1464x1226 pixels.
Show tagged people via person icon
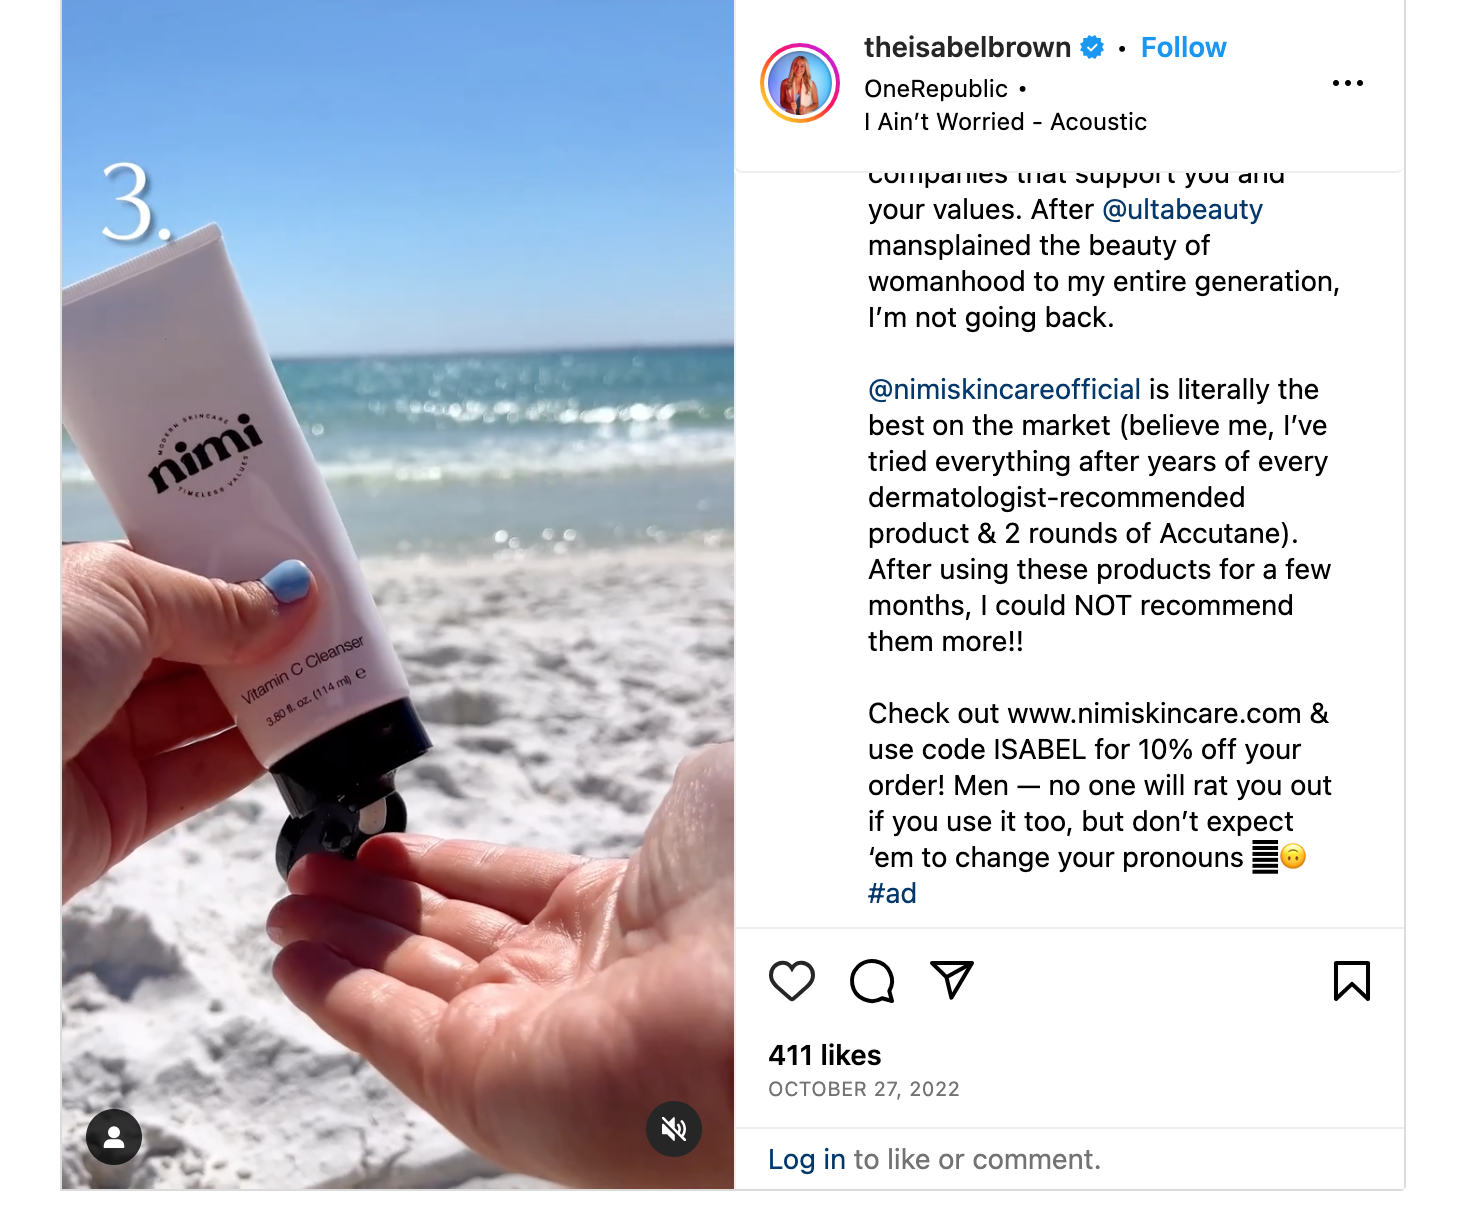click(114, 1137)
